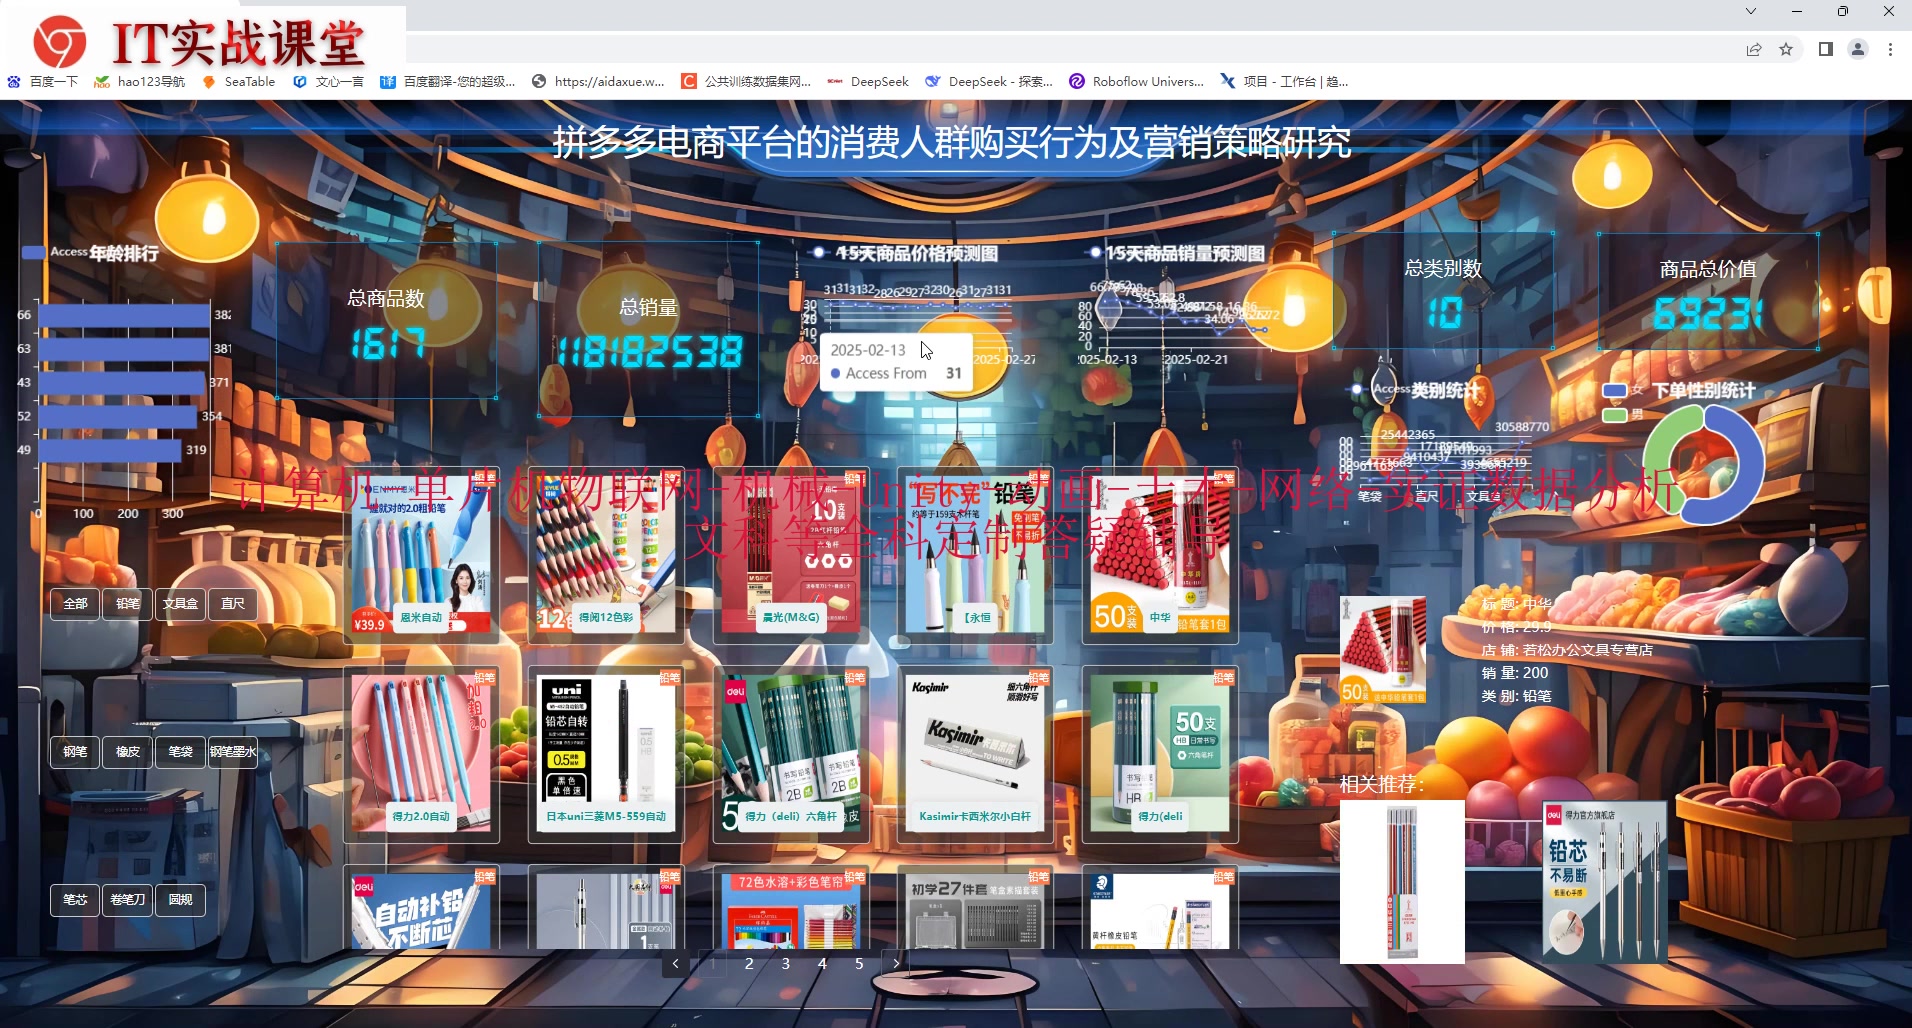Click the 总商品数 value 1617
This screenshot has height=1028, width=1912.
coord(388,345)
